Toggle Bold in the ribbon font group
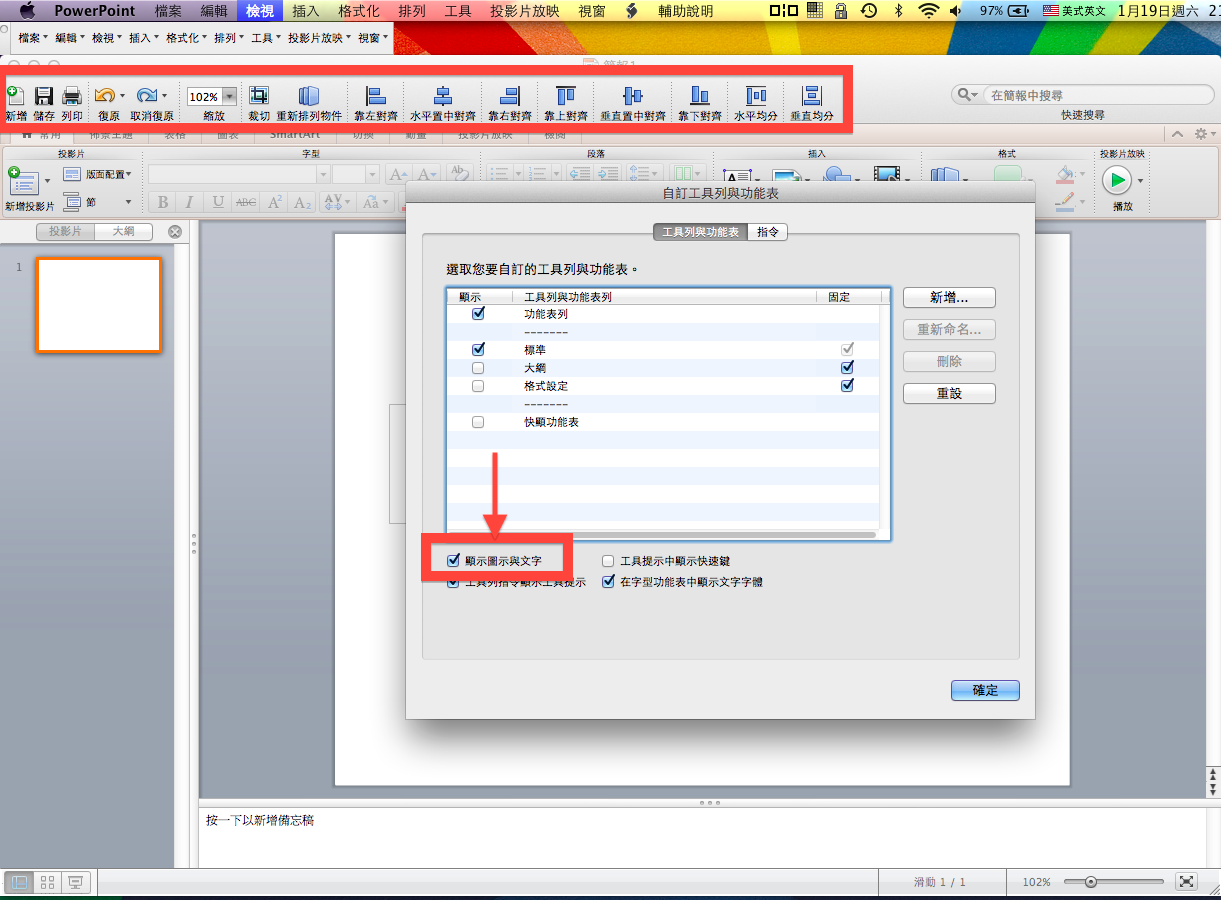1221x900 pixels. [163, 202]
